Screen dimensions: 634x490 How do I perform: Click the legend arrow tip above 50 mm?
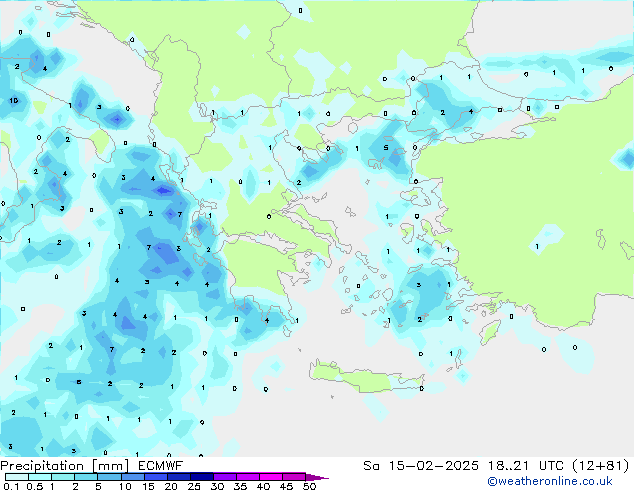coord(317,477)
